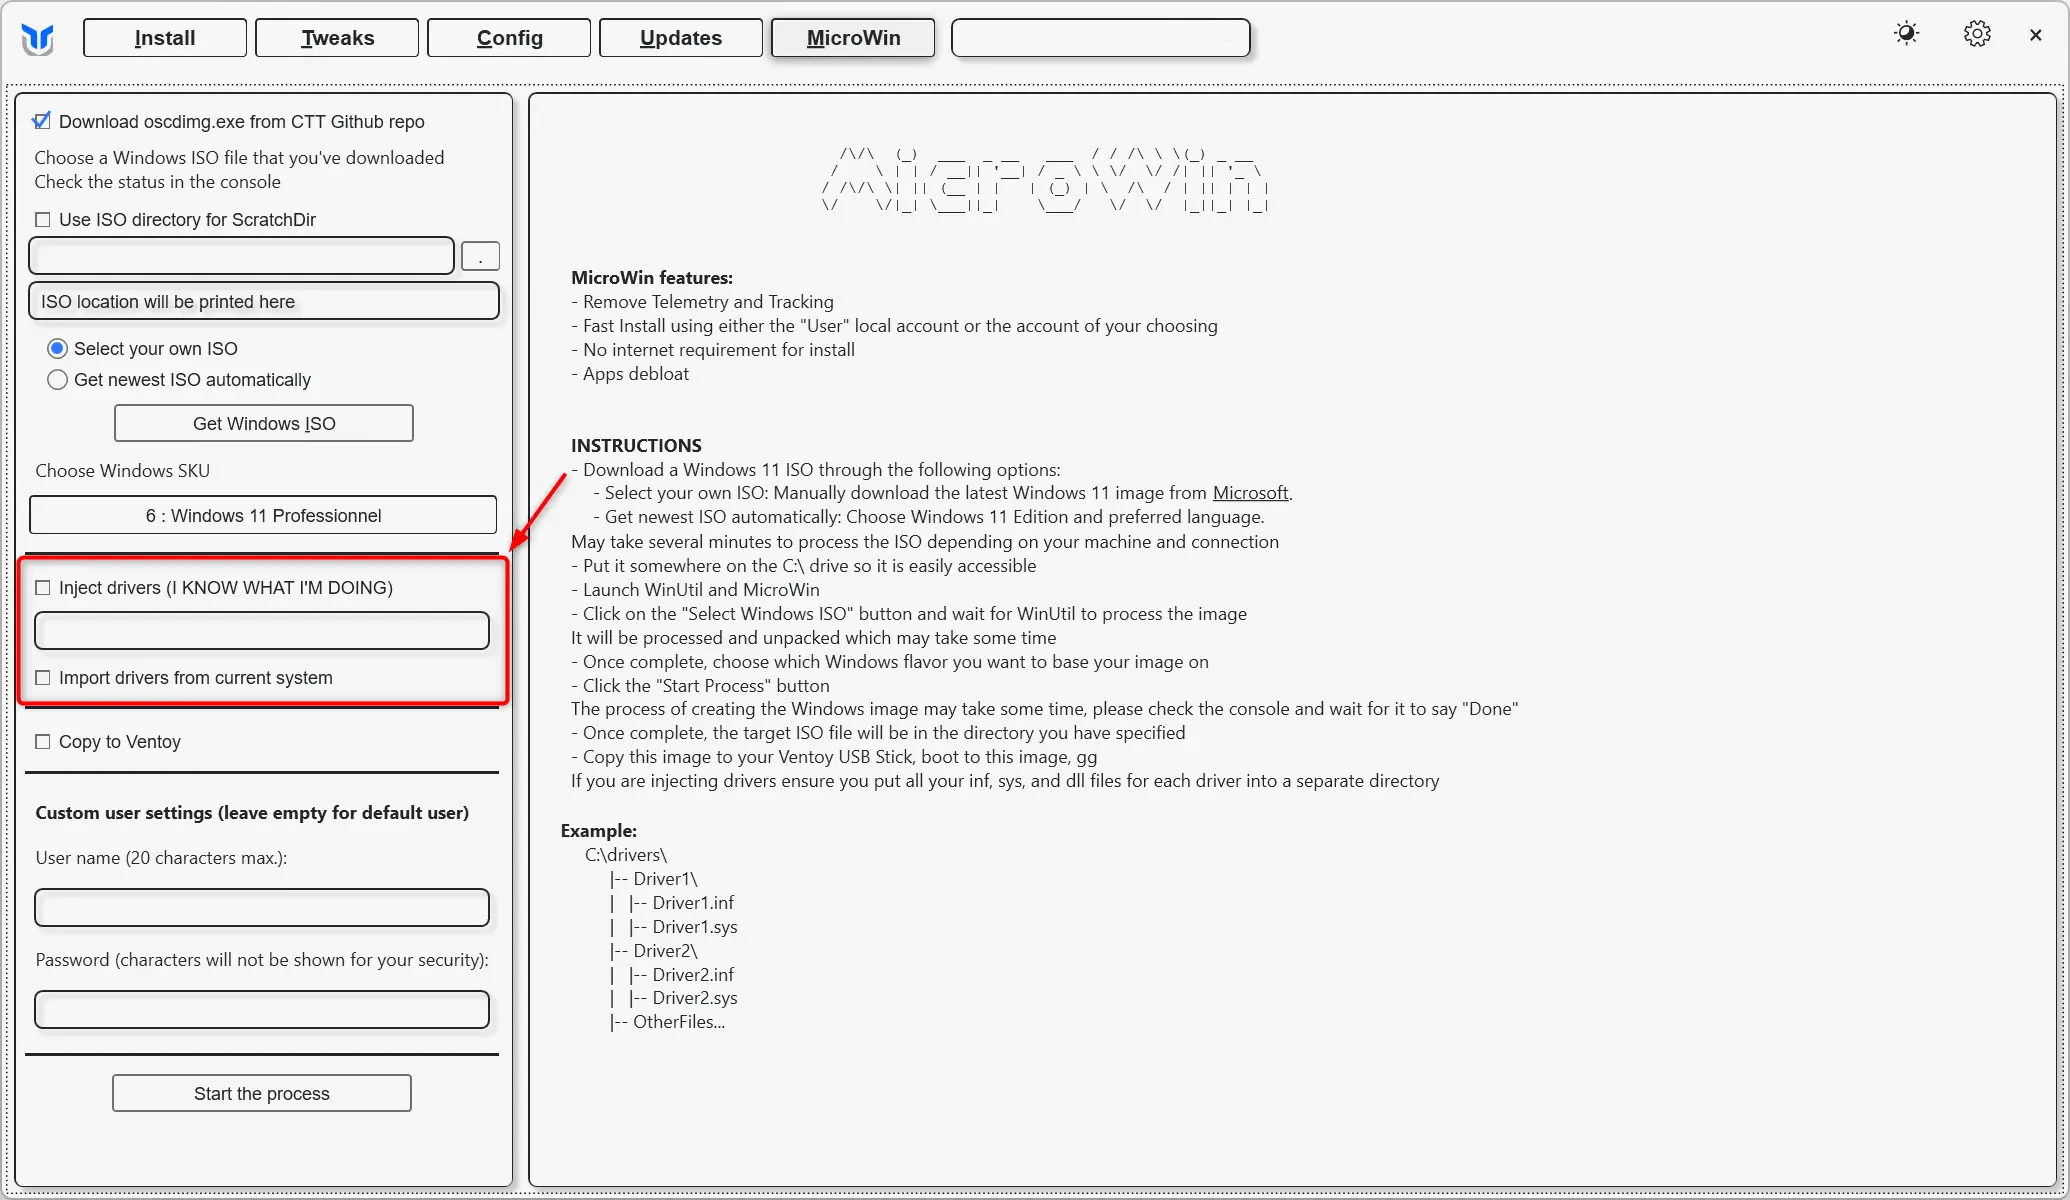Select your own ISO radio button

pyautogui.click(x=57, y=347)
